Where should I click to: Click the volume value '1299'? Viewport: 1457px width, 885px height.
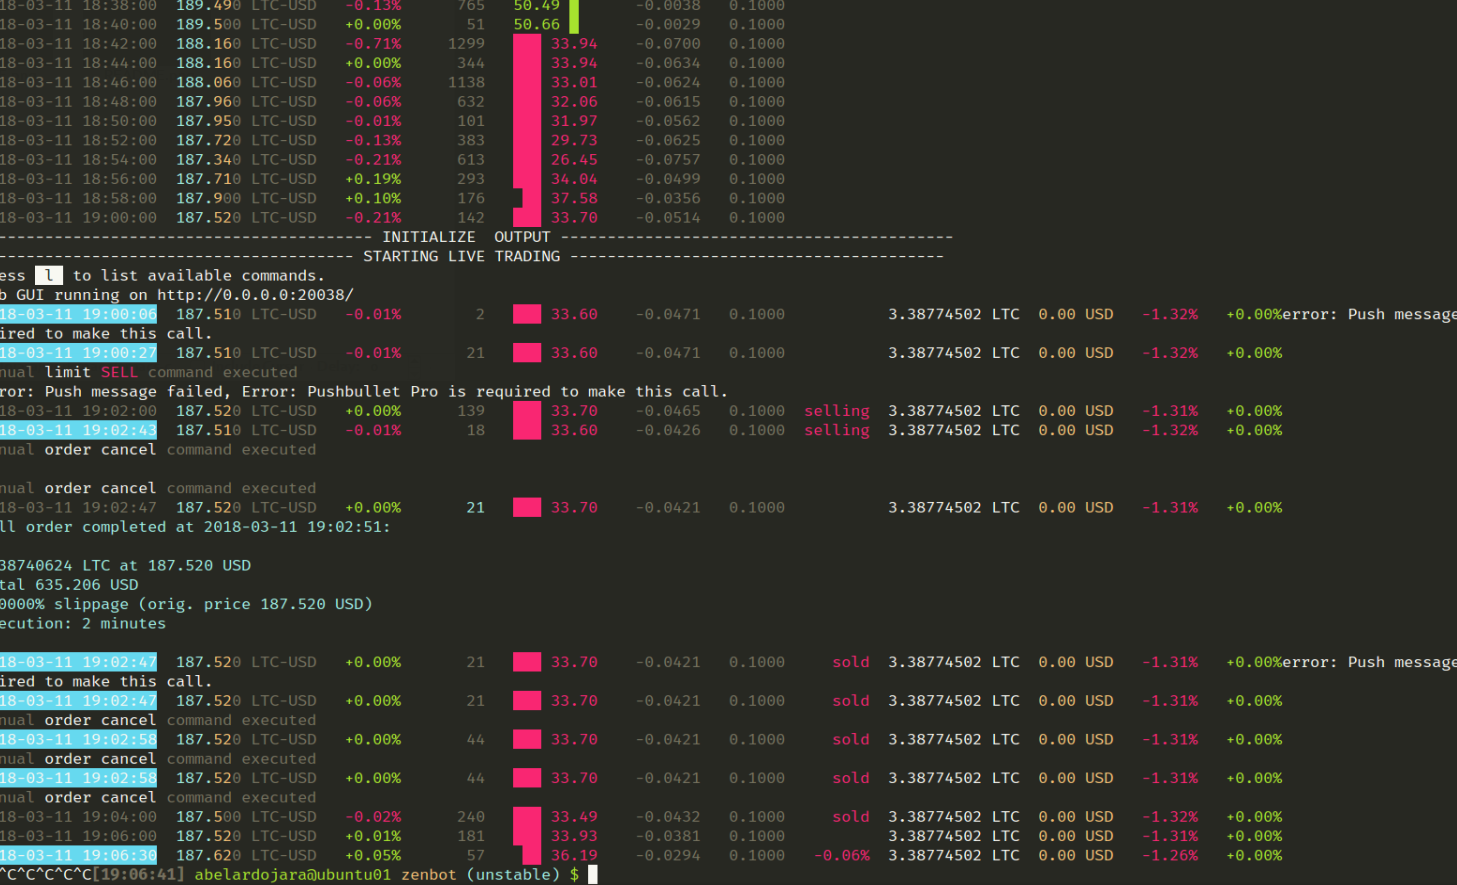466,44
